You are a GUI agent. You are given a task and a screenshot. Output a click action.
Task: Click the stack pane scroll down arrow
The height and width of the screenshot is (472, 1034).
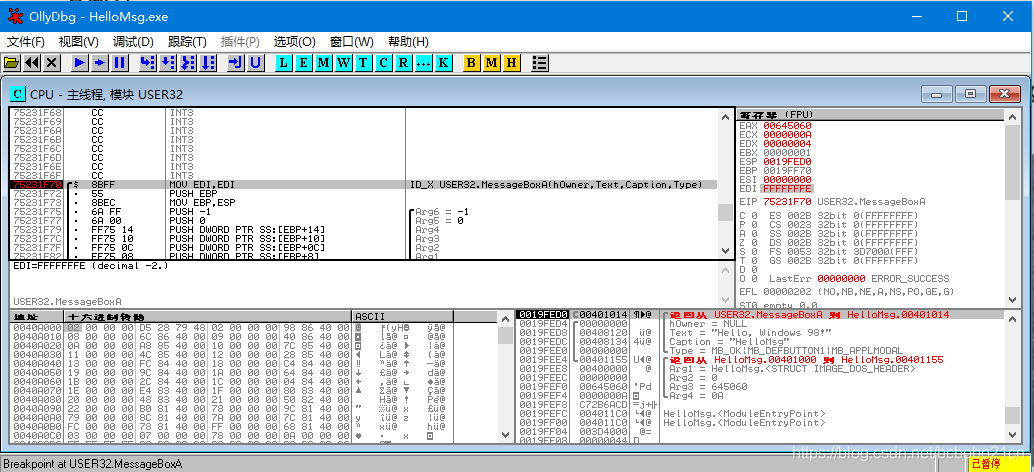tap(1012, 435)
